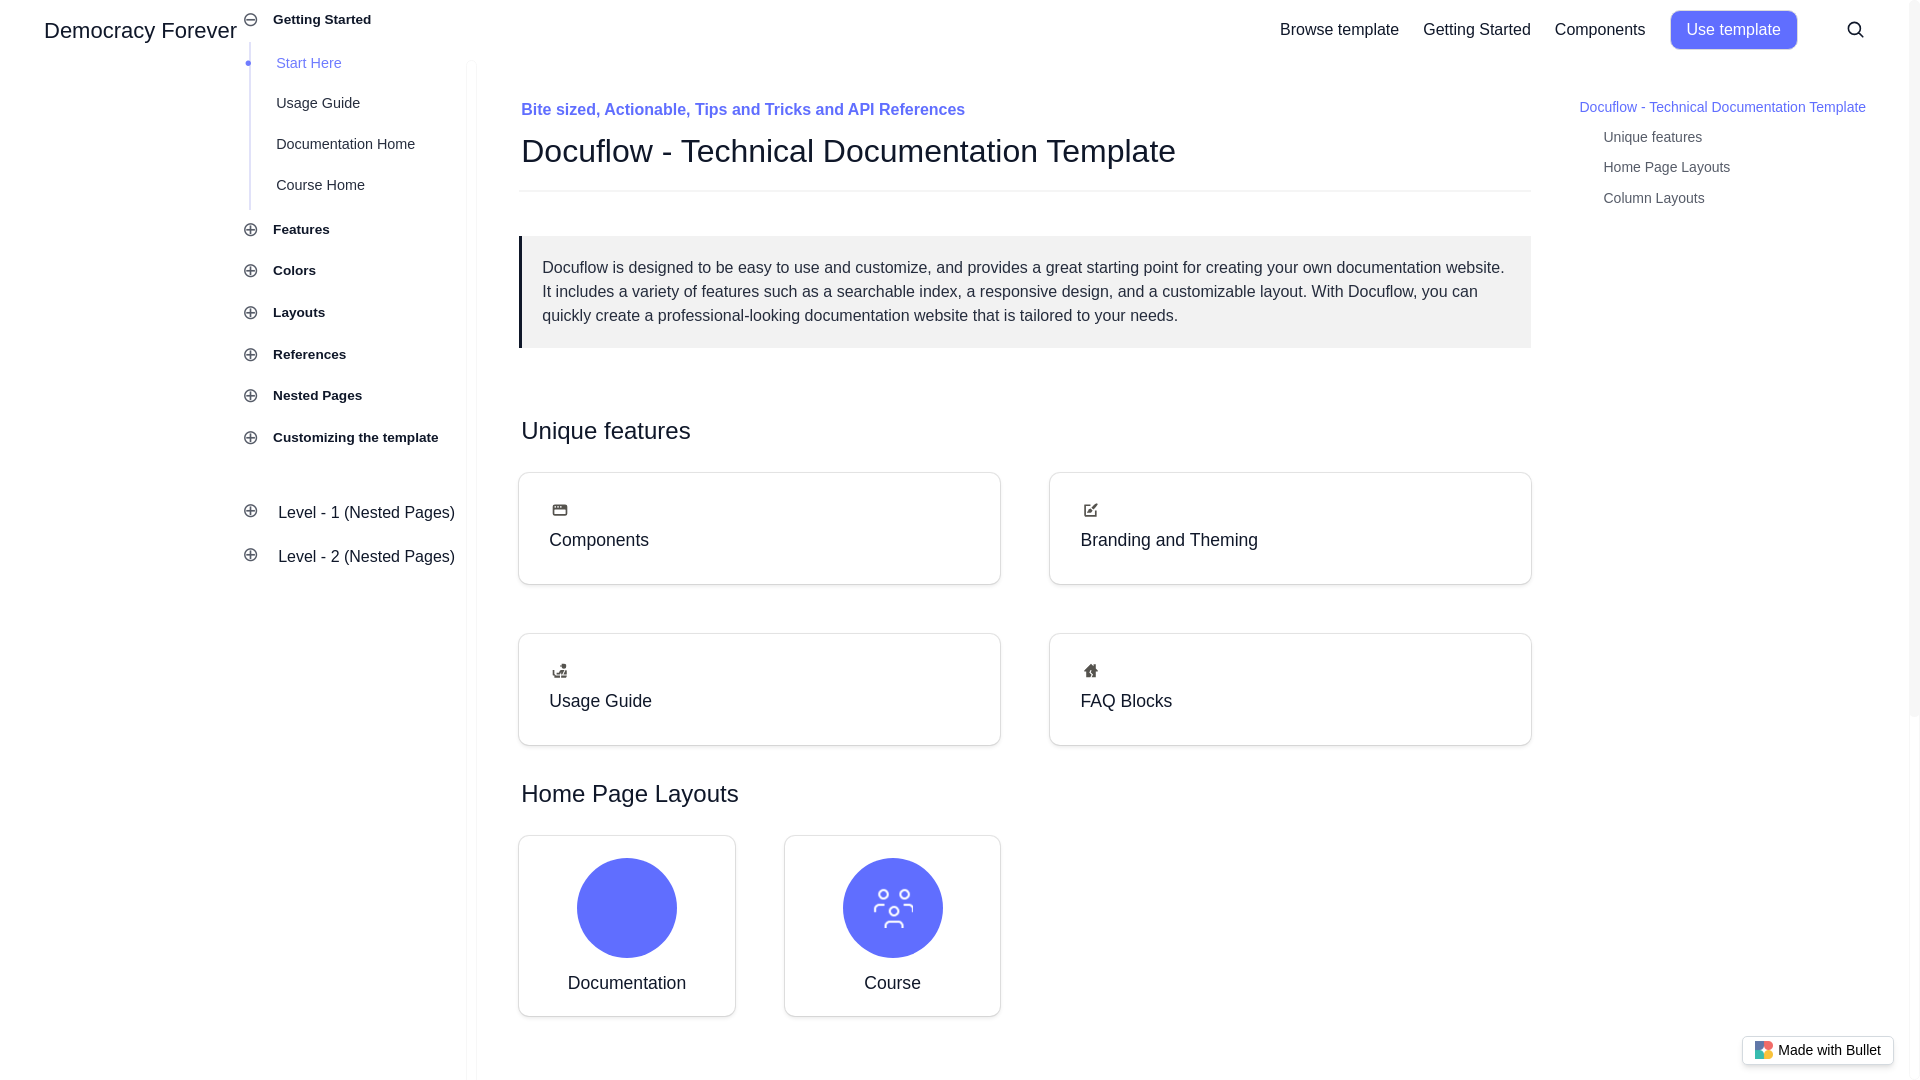The image size is (1920, 1080).
Task: Open the FAQ Blocks card title
Action: coord(1126,701)
